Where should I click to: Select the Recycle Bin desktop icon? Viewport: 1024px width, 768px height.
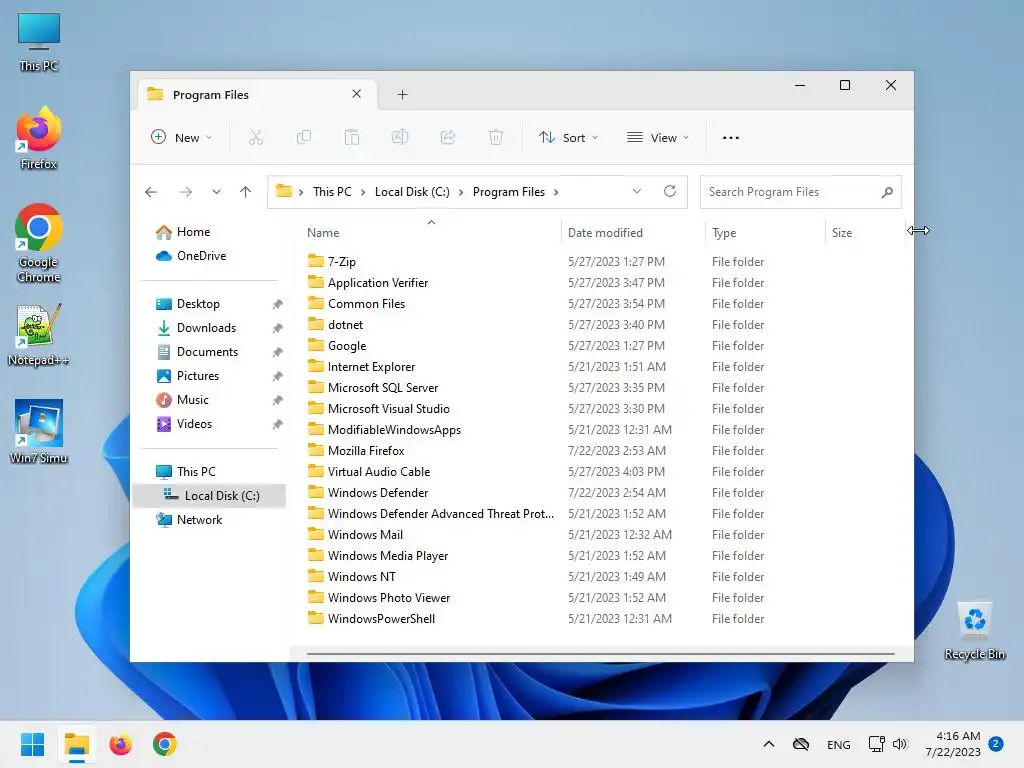coord(974,632)
